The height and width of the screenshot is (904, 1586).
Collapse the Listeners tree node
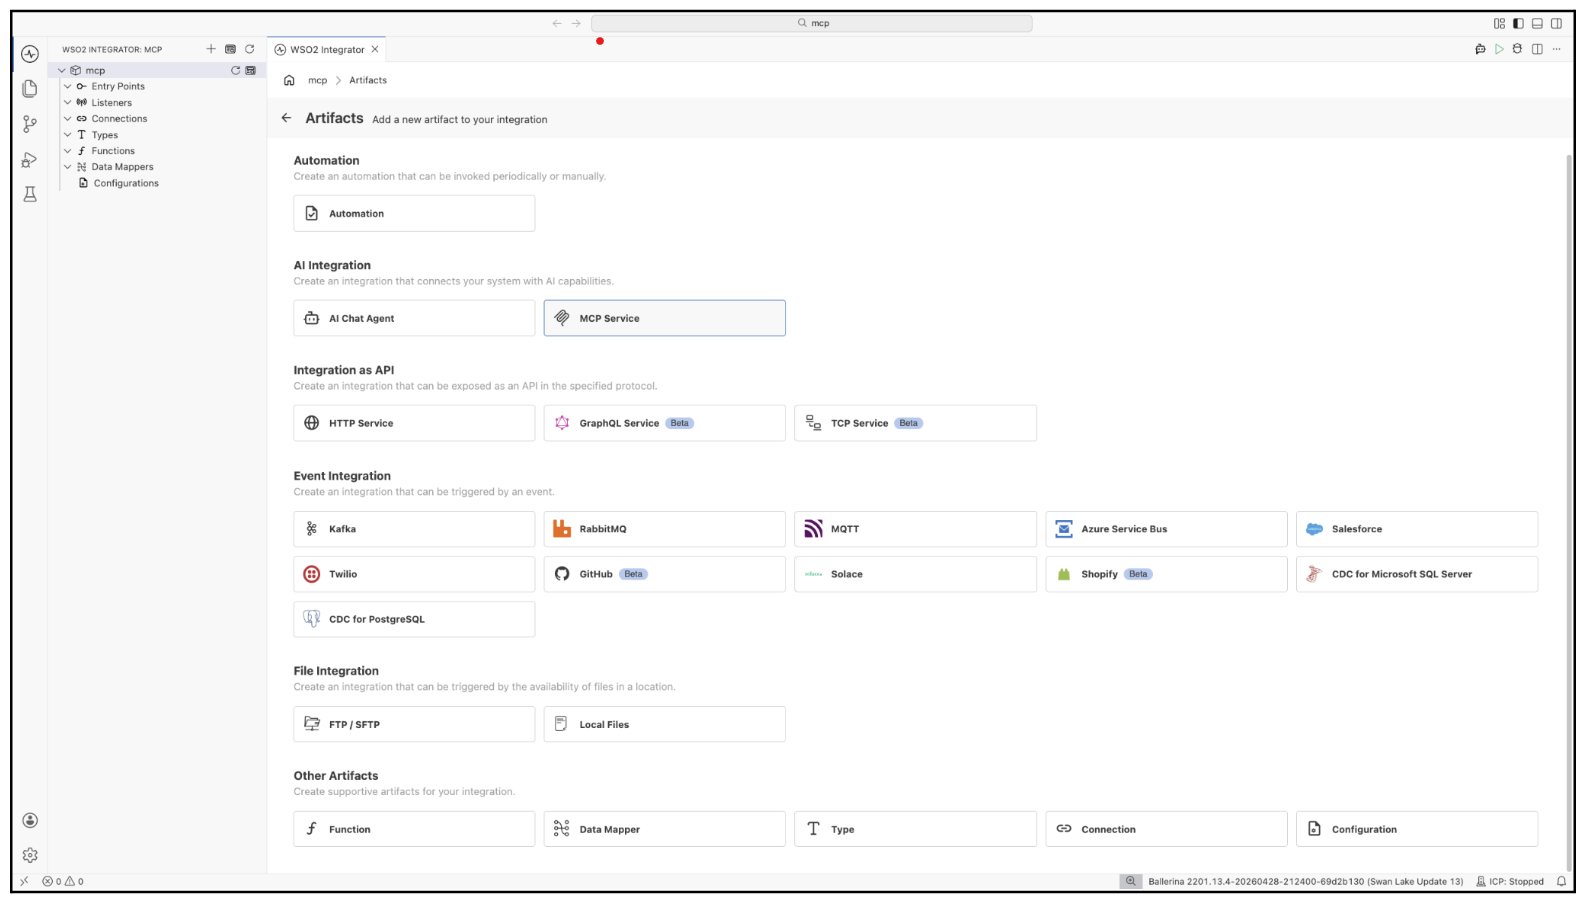click(68, 102)
